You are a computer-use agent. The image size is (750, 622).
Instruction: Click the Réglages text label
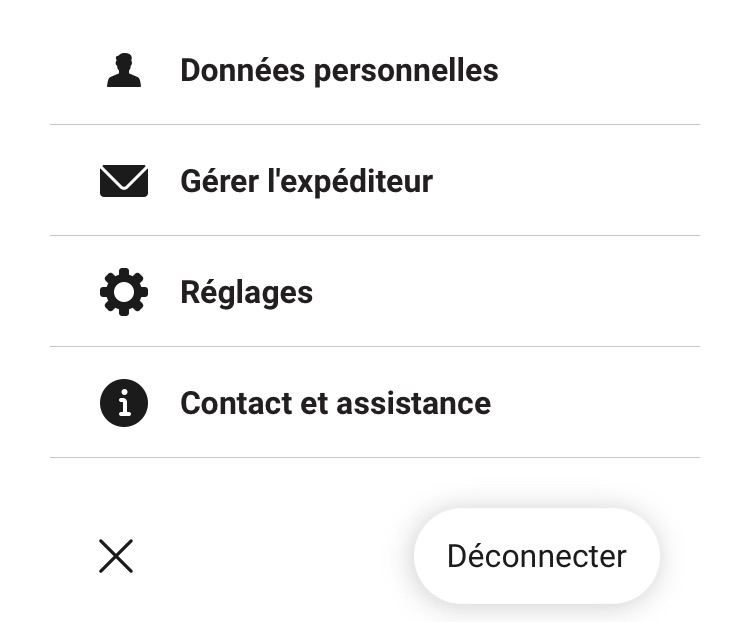point(246,293)
